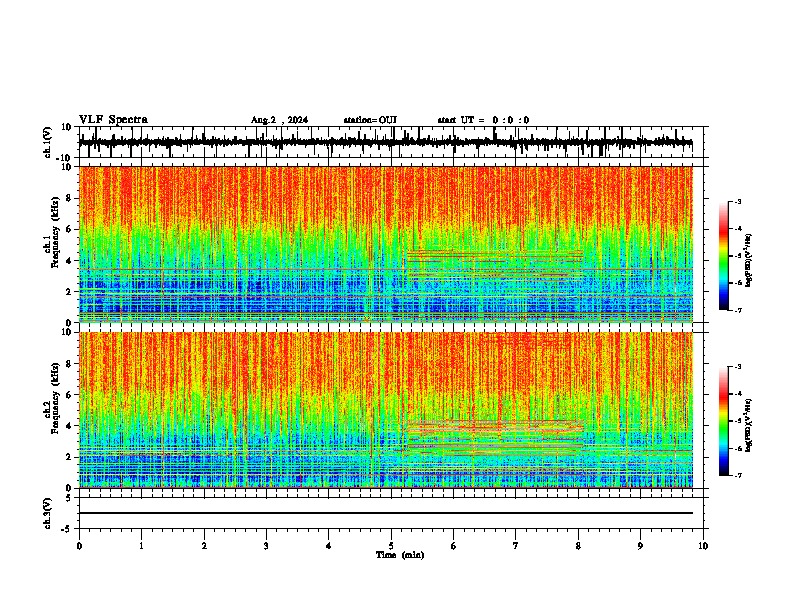
Task: Click the "1" tick on the time axis
Action: pos(141,546)
